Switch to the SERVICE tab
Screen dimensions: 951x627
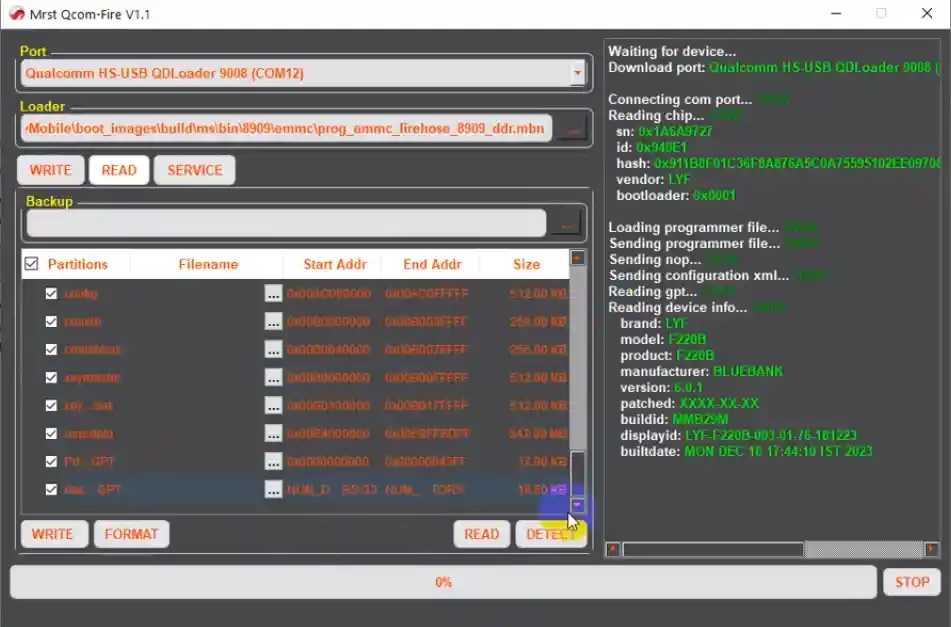click(x=194, y=170)
